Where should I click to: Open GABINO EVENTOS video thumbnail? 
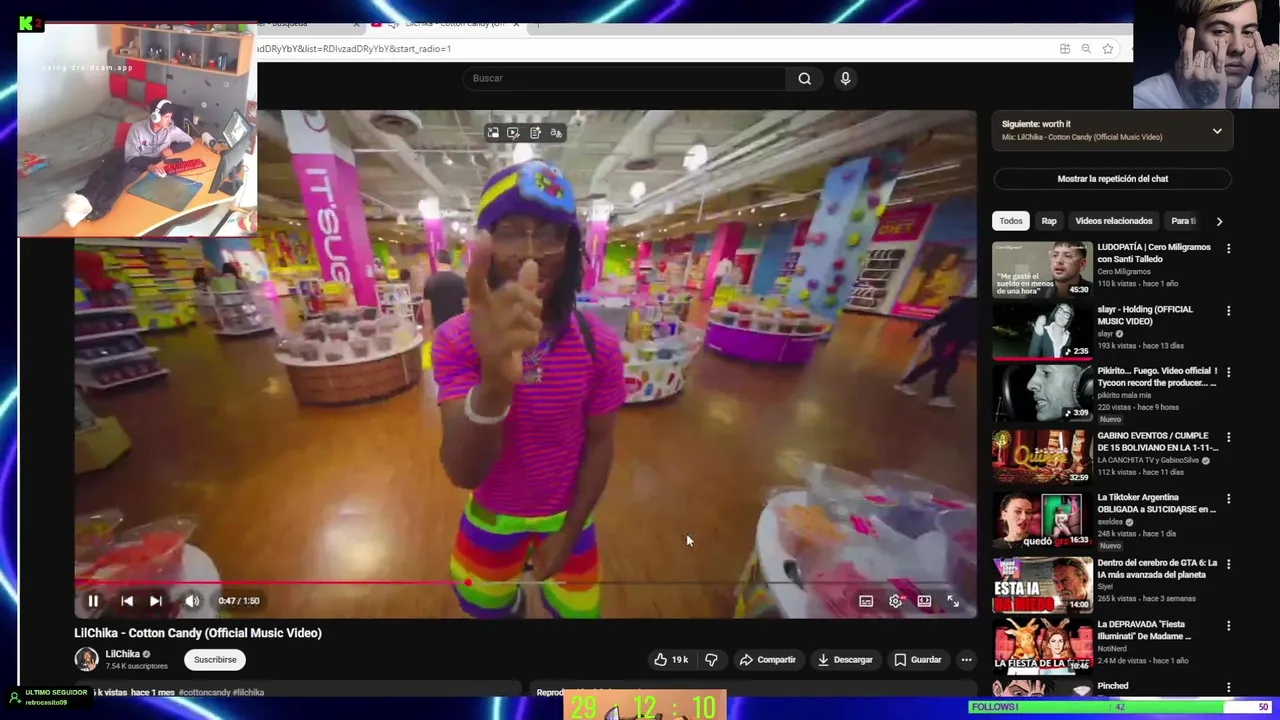(x=1042, y=457)
